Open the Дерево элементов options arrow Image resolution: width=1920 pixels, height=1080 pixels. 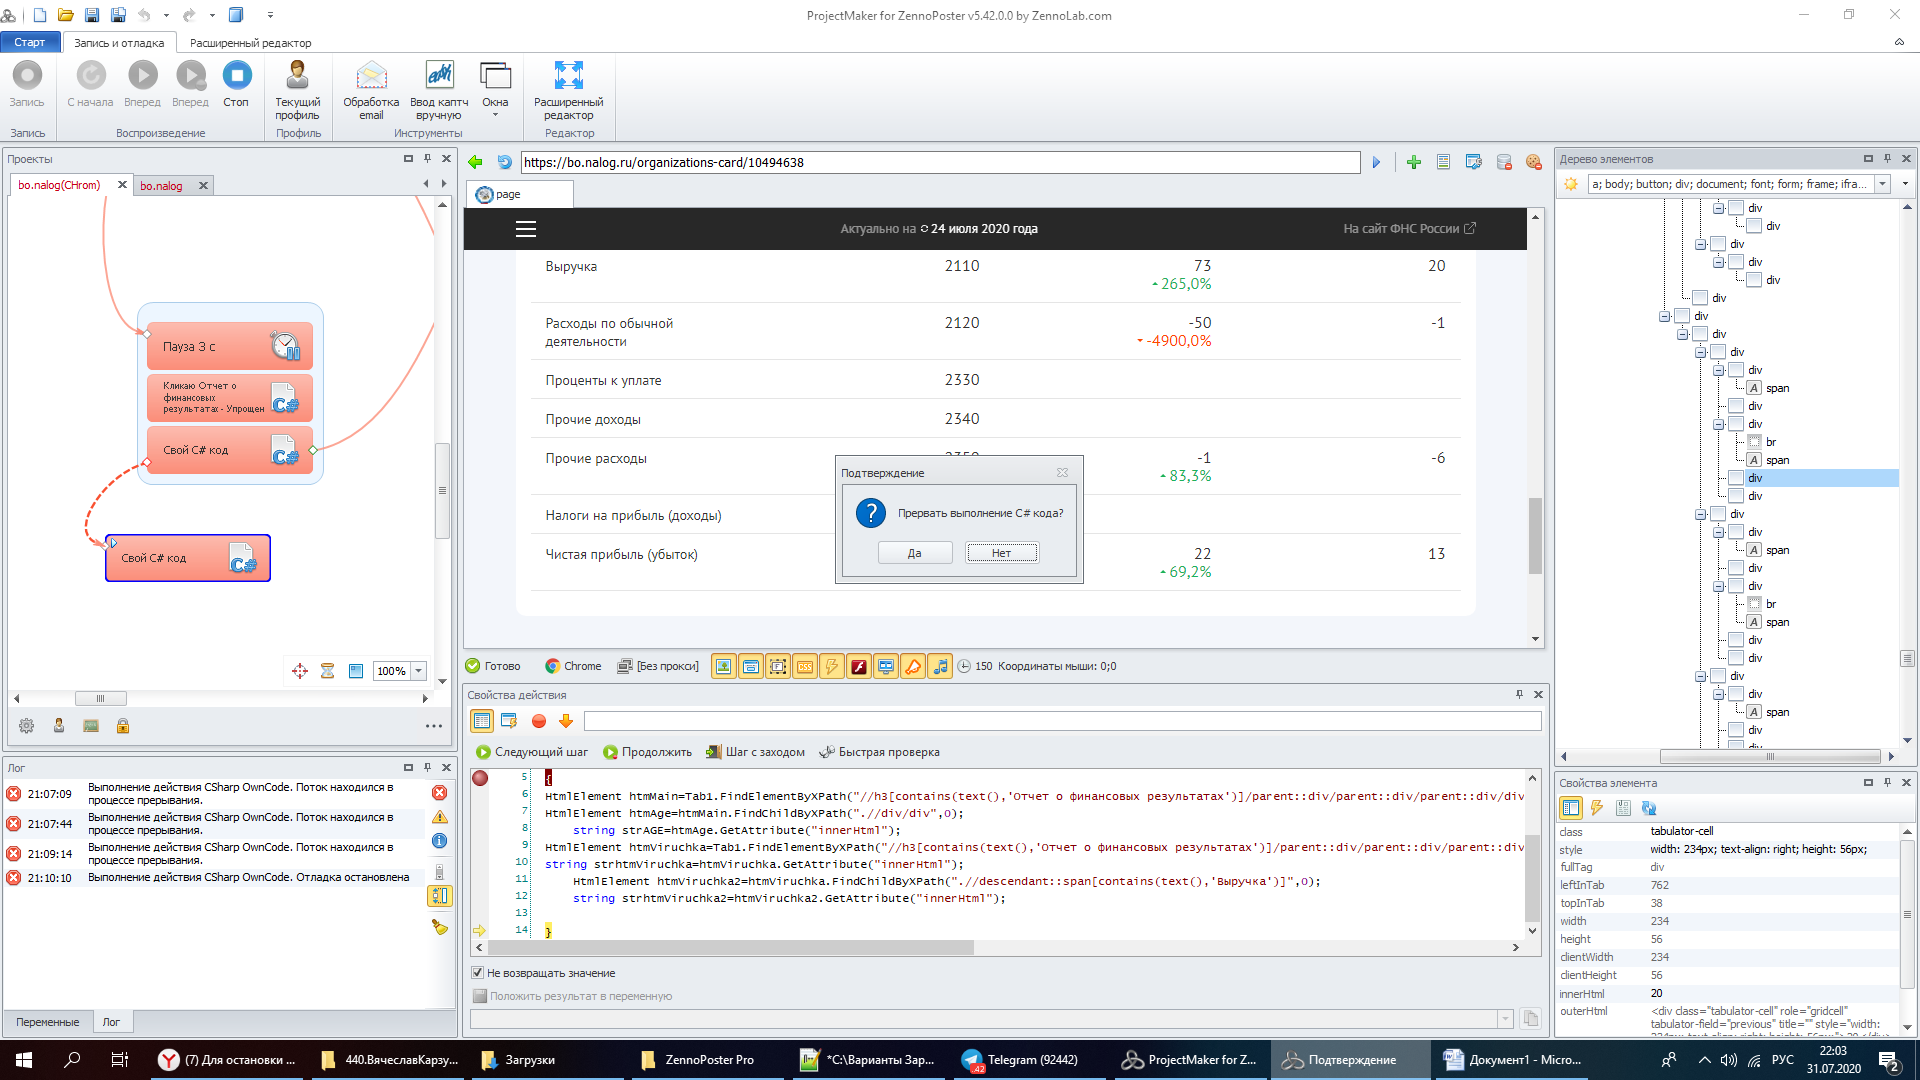(1905, 184)
